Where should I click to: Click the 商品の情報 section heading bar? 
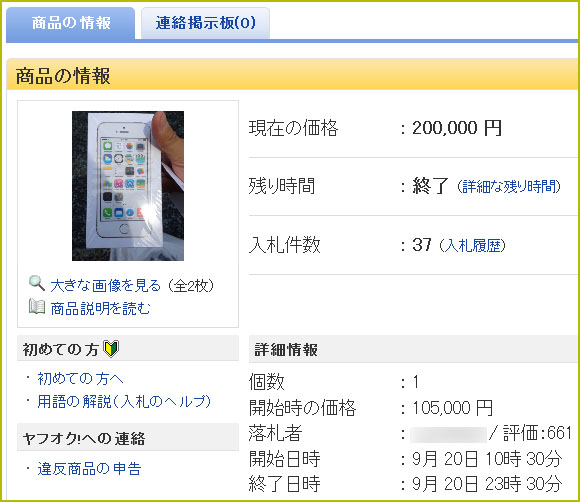[292, 74]
